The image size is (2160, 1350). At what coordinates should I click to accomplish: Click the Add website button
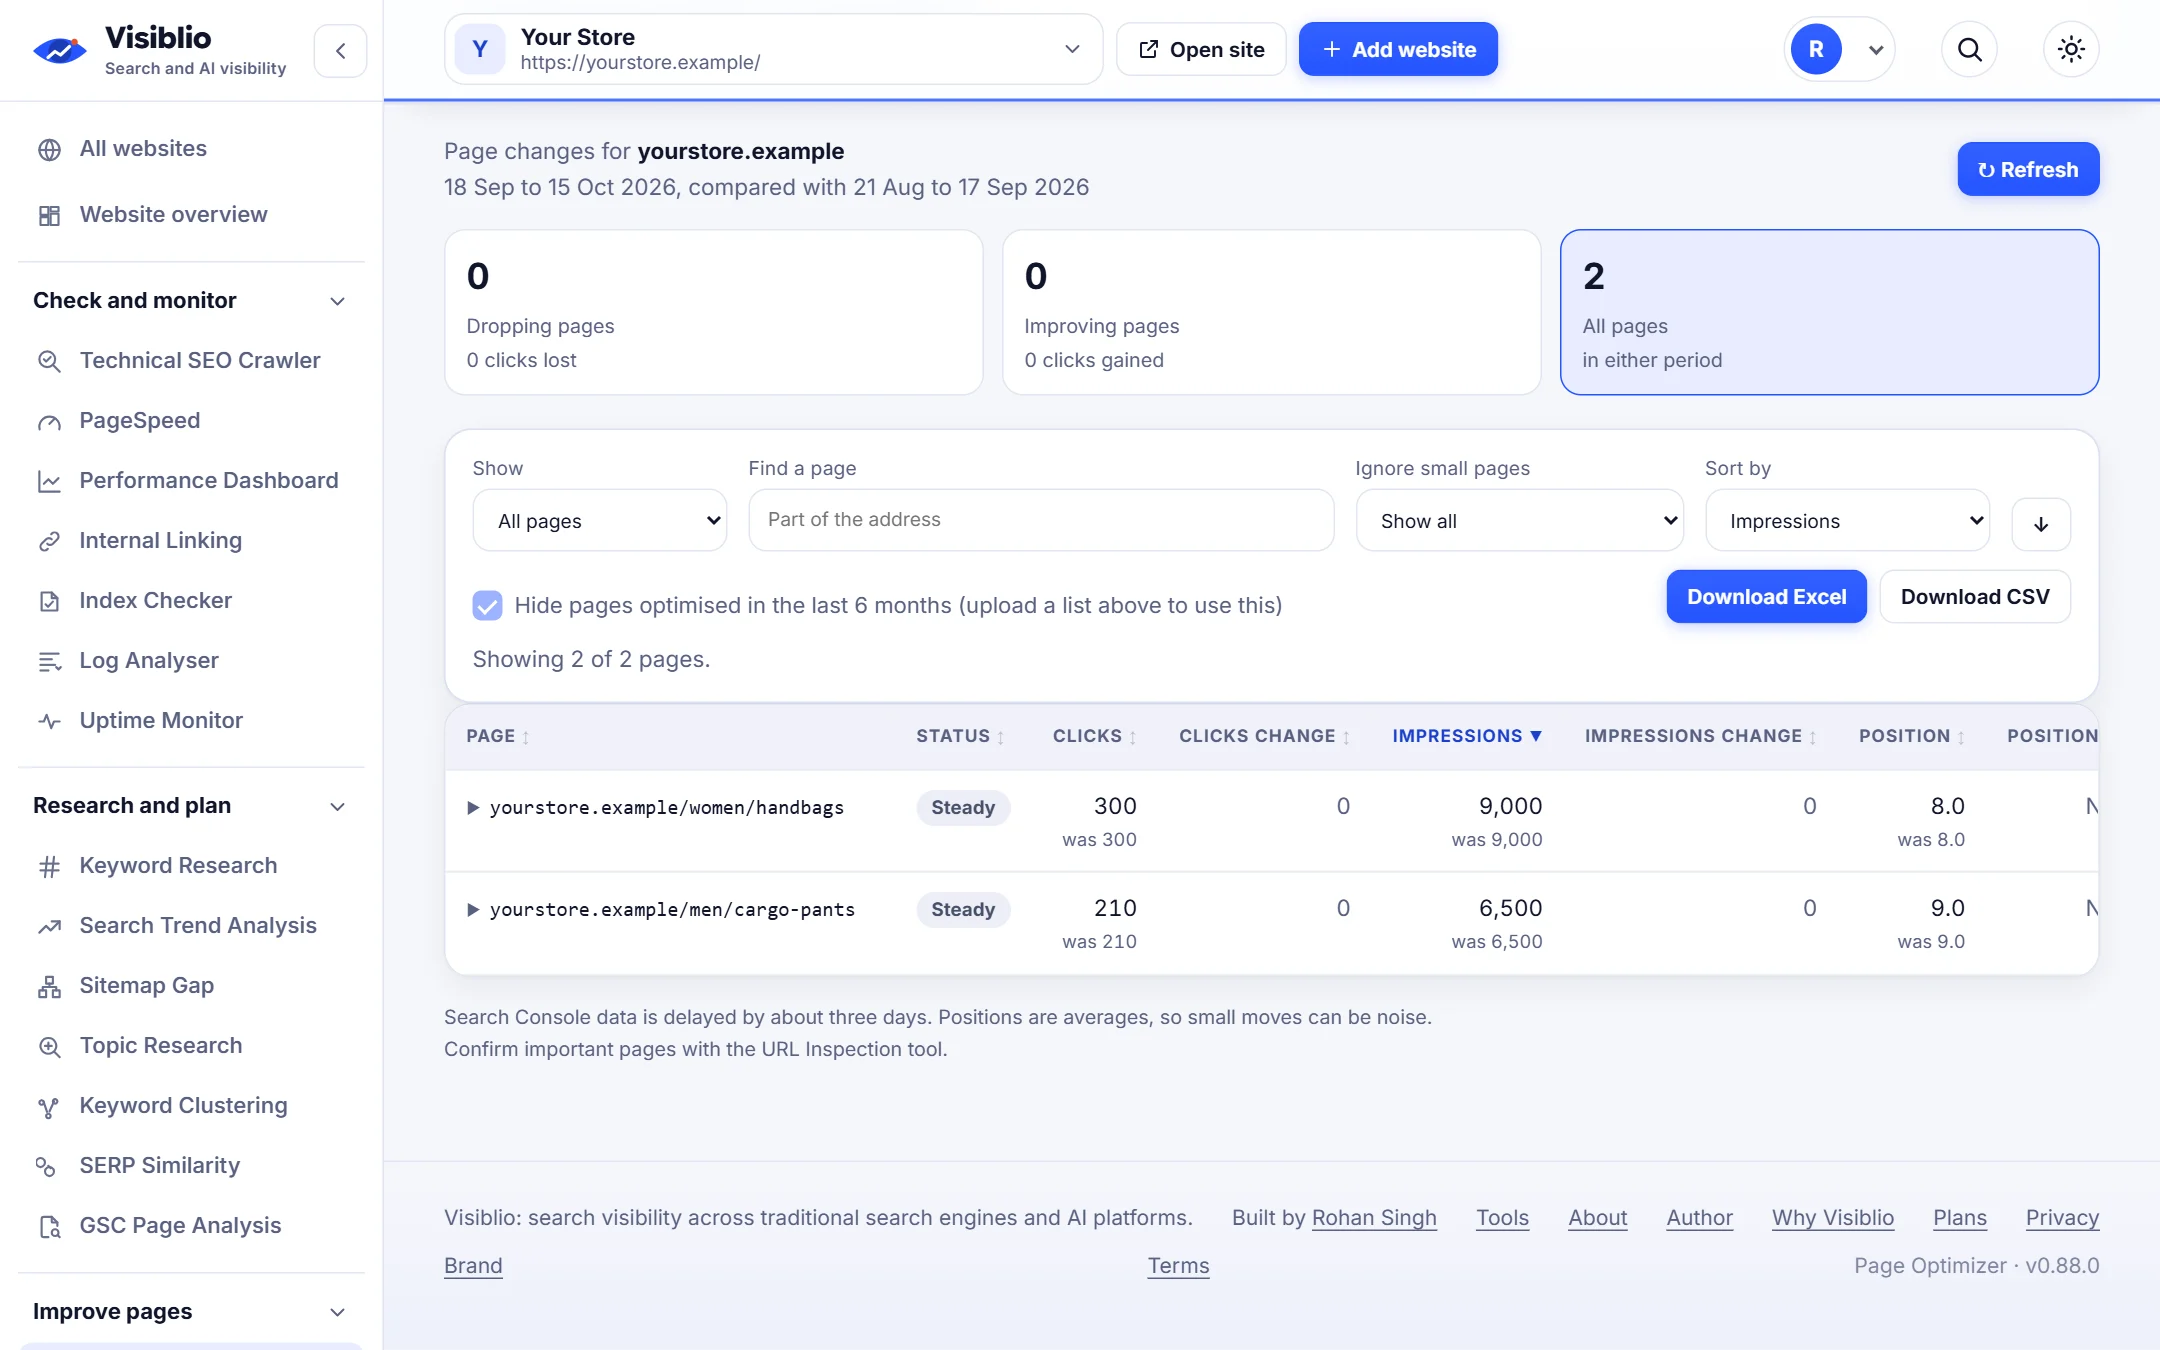[1398, 49]
